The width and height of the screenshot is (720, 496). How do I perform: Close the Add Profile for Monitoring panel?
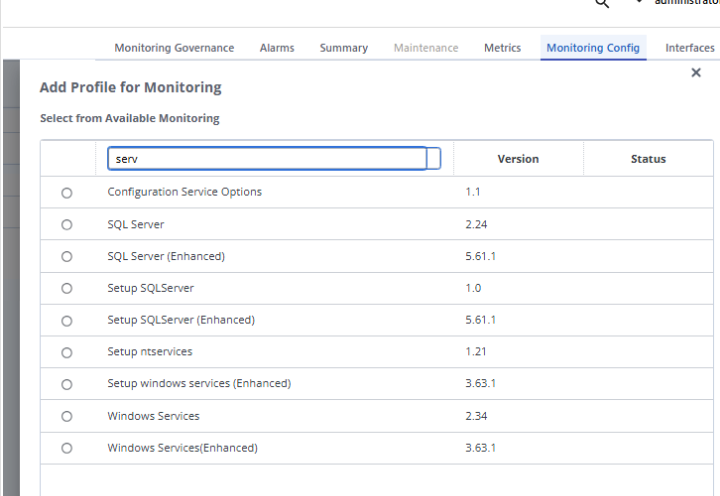696,73
